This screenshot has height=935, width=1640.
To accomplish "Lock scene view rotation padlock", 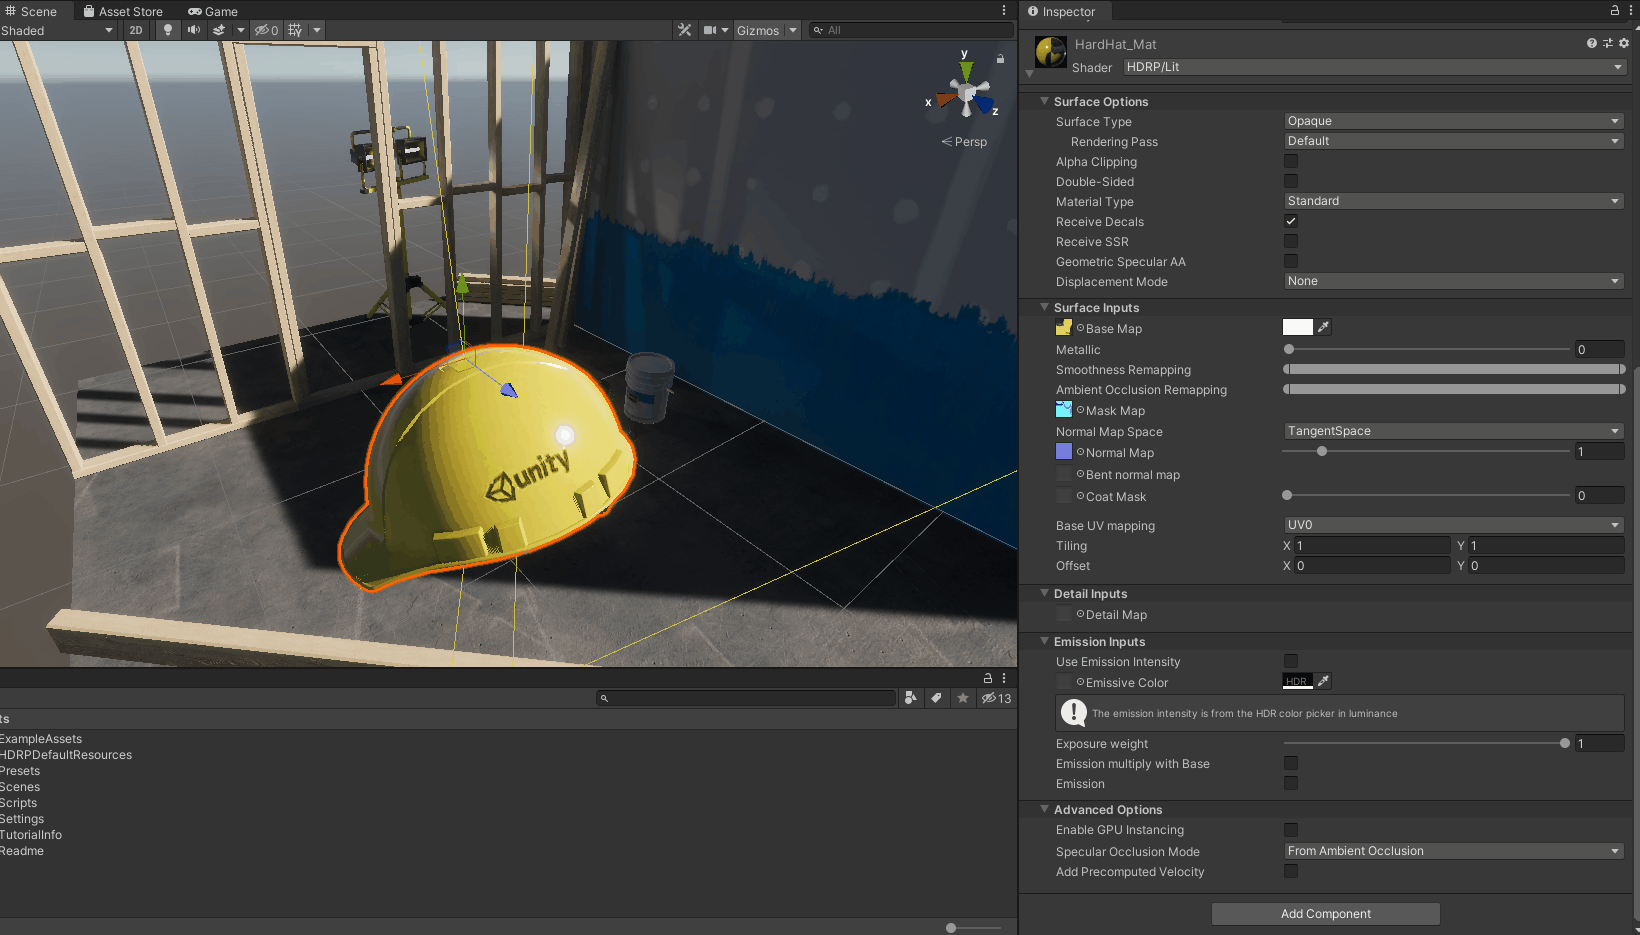I will point(1000,59).
